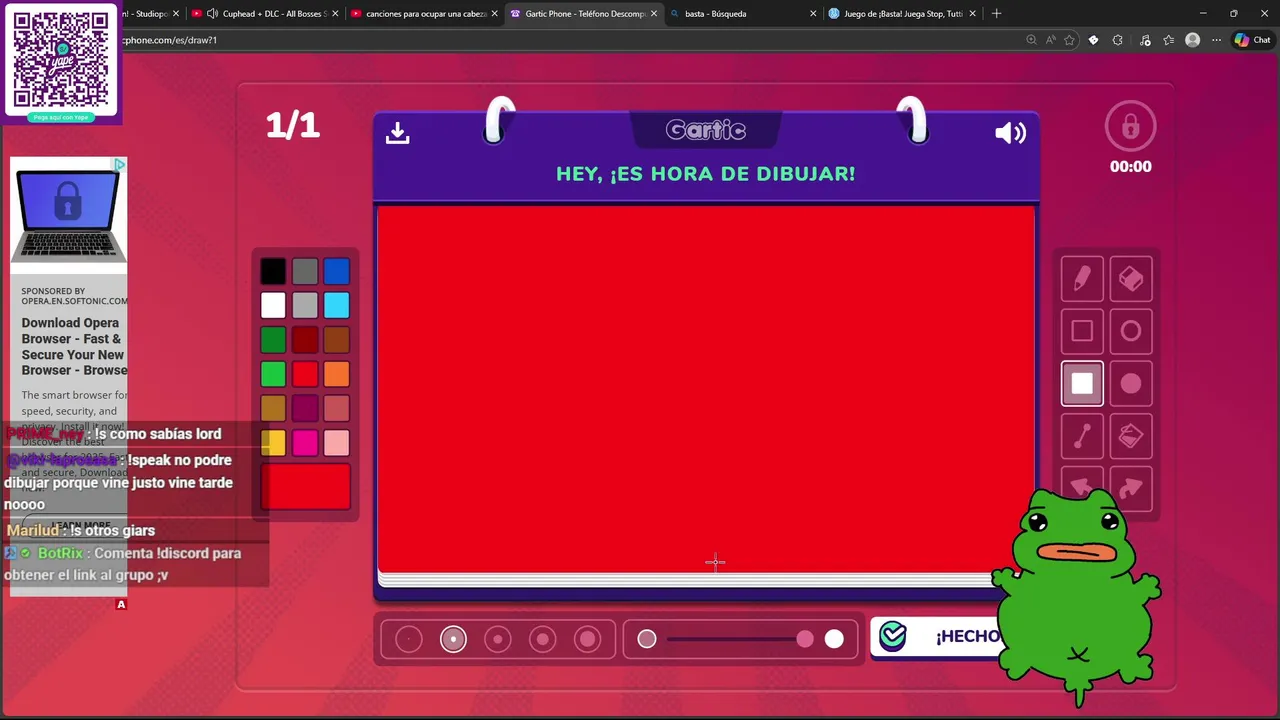Pick the light gray color swatch
The height and width of the screenshot is (720, 1280).
pyautogui.click(x=305, y=305)
